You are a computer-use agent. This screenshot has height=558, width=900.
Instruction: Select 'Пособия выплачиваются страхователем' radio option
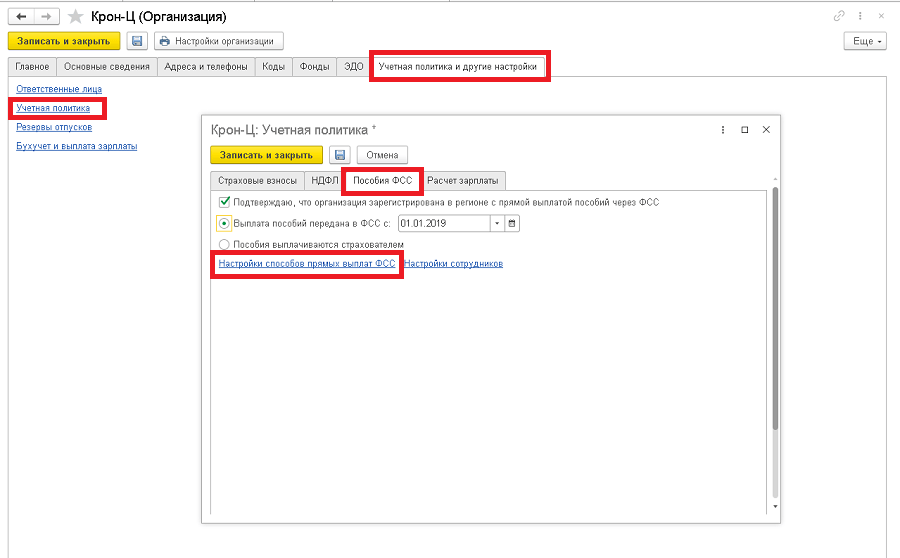click(x=224, y=244)
